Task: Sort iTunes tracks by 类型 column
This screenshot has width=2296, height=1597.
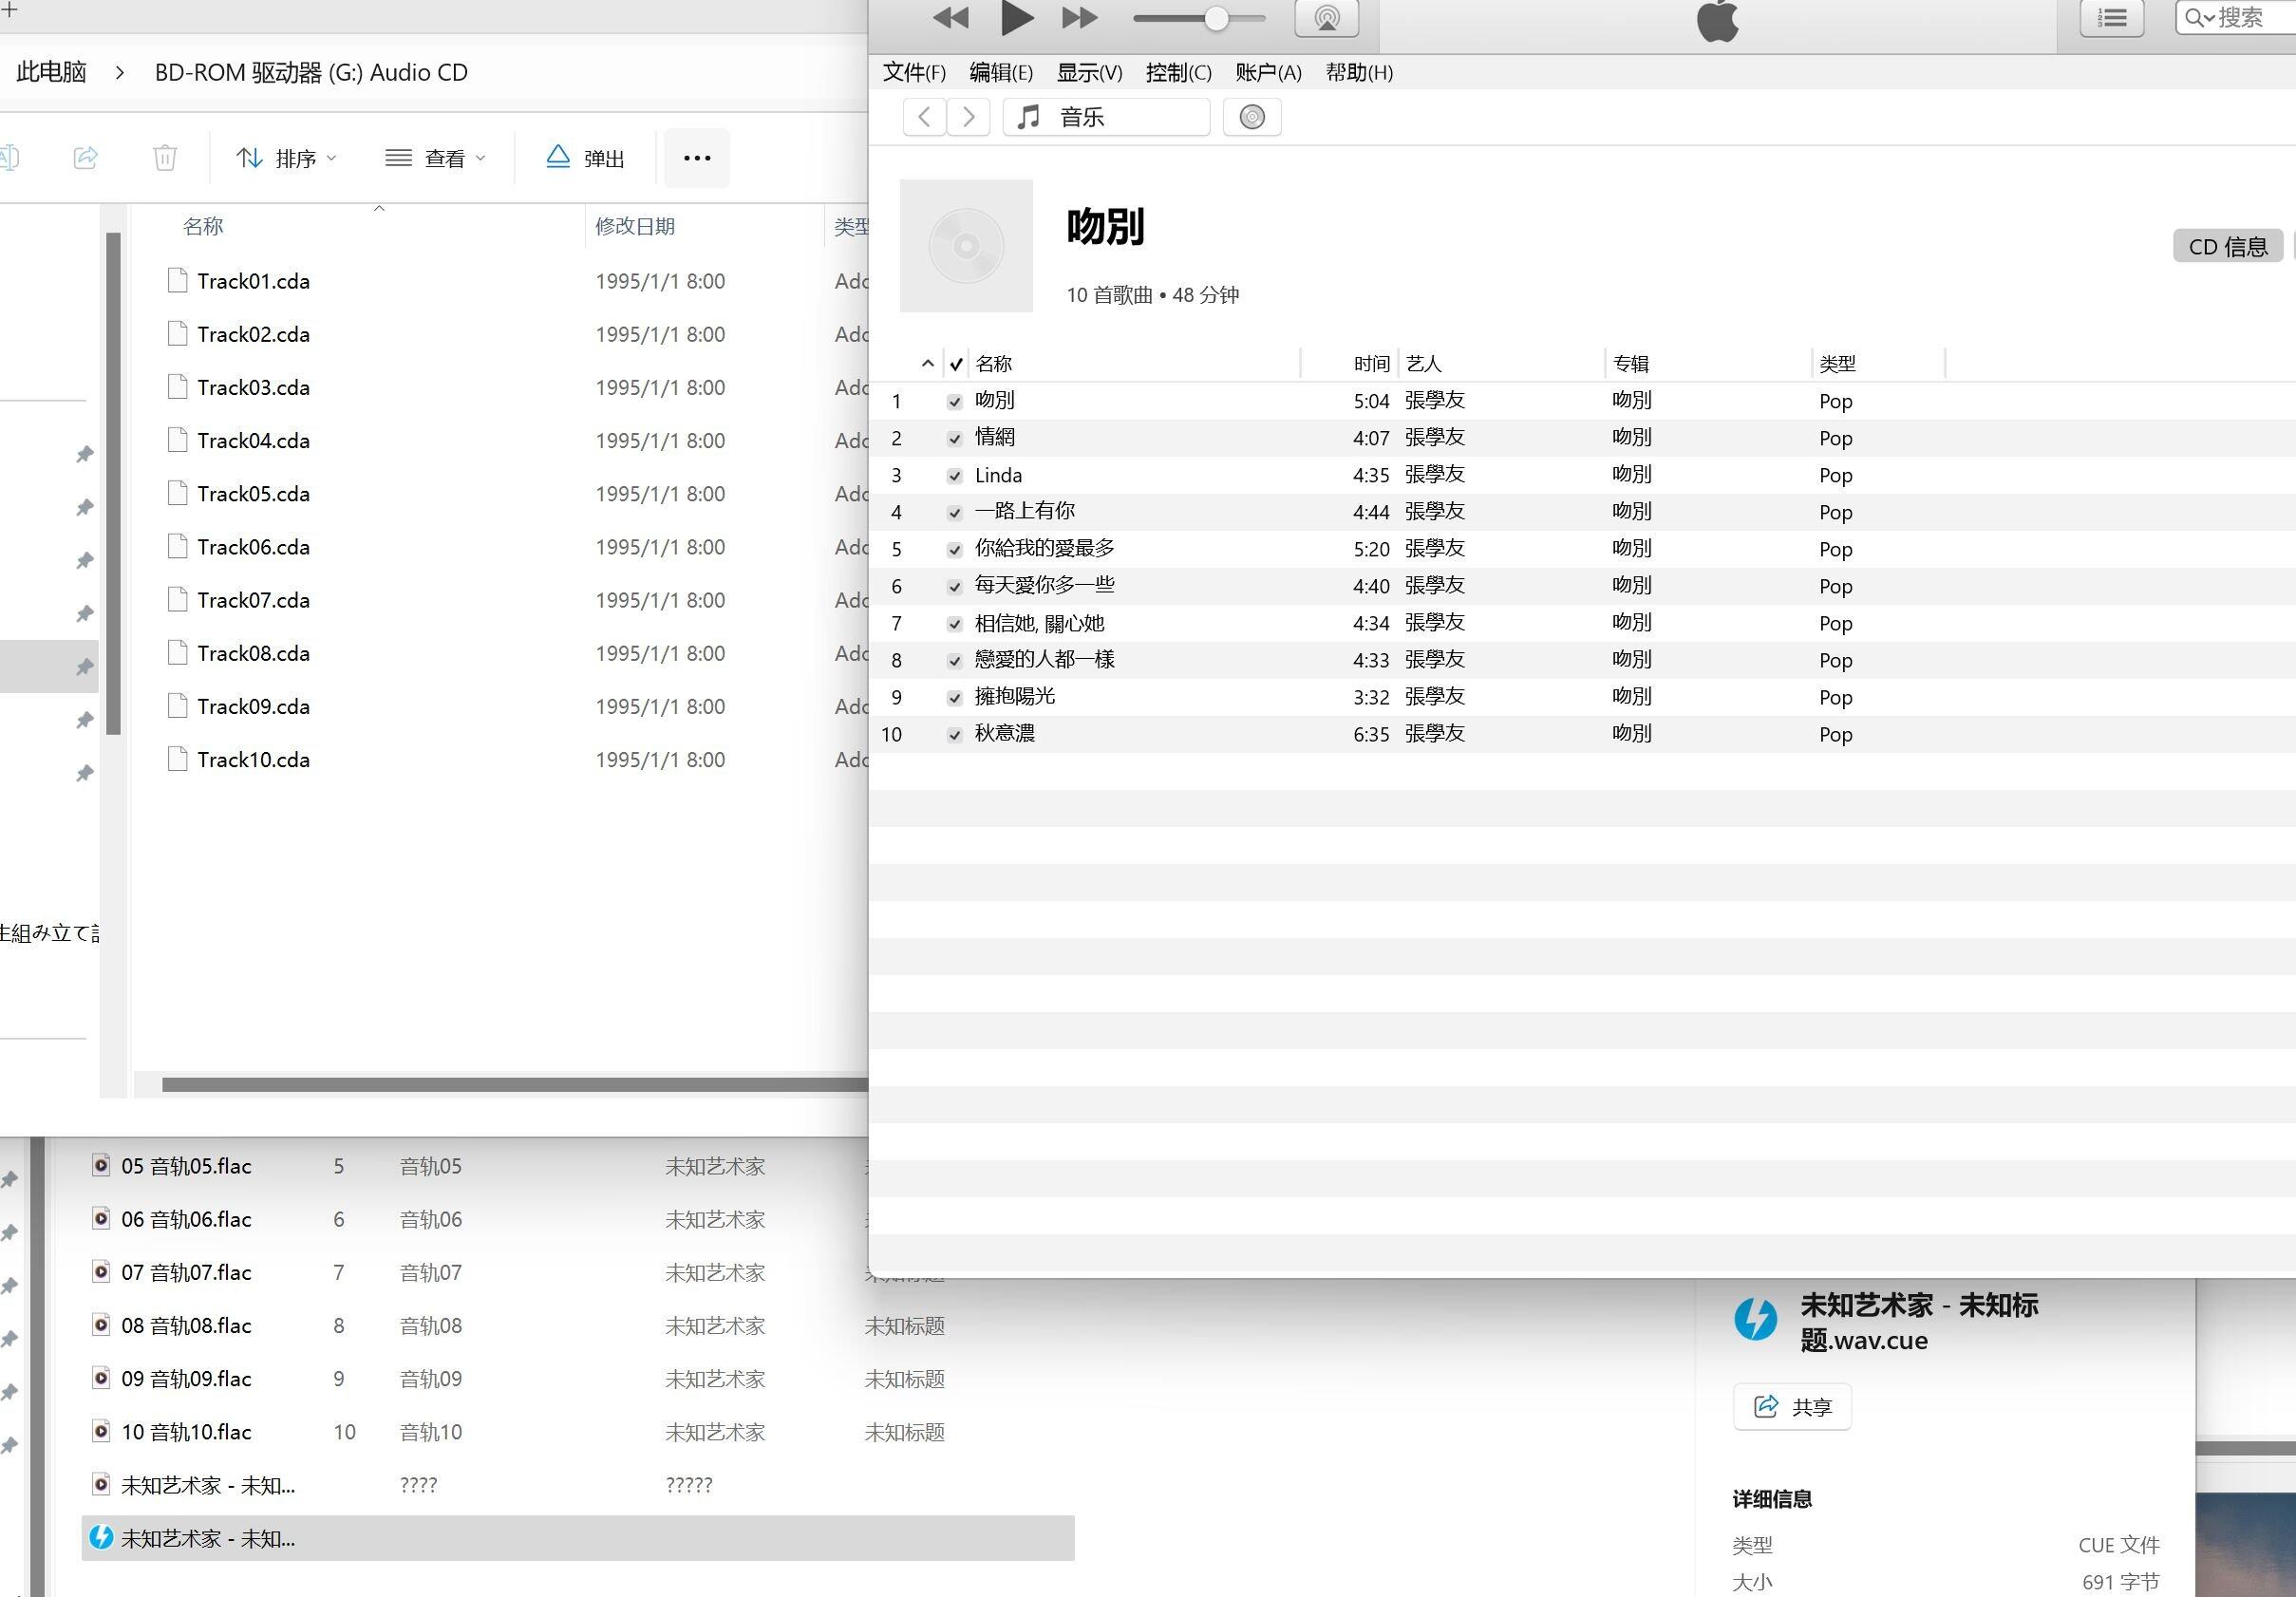Action: [1838, 364]
